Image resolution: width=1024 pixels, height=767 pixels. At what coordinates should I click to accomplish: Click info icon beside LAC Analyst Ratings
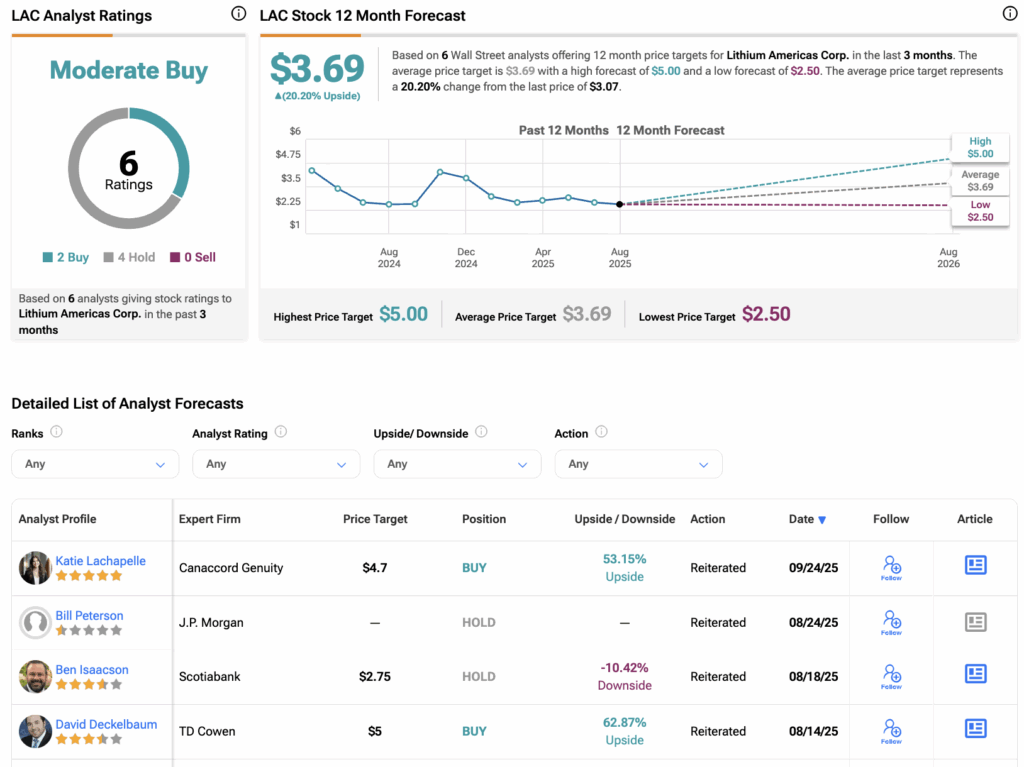click(239, 14)
